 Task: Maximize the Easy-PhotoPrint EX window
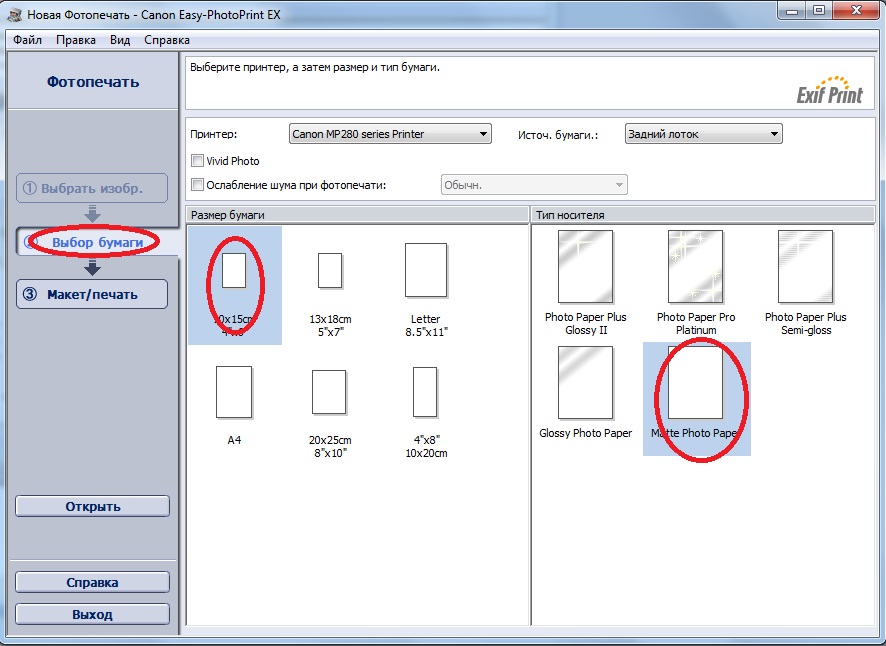(x=819, y=11)
